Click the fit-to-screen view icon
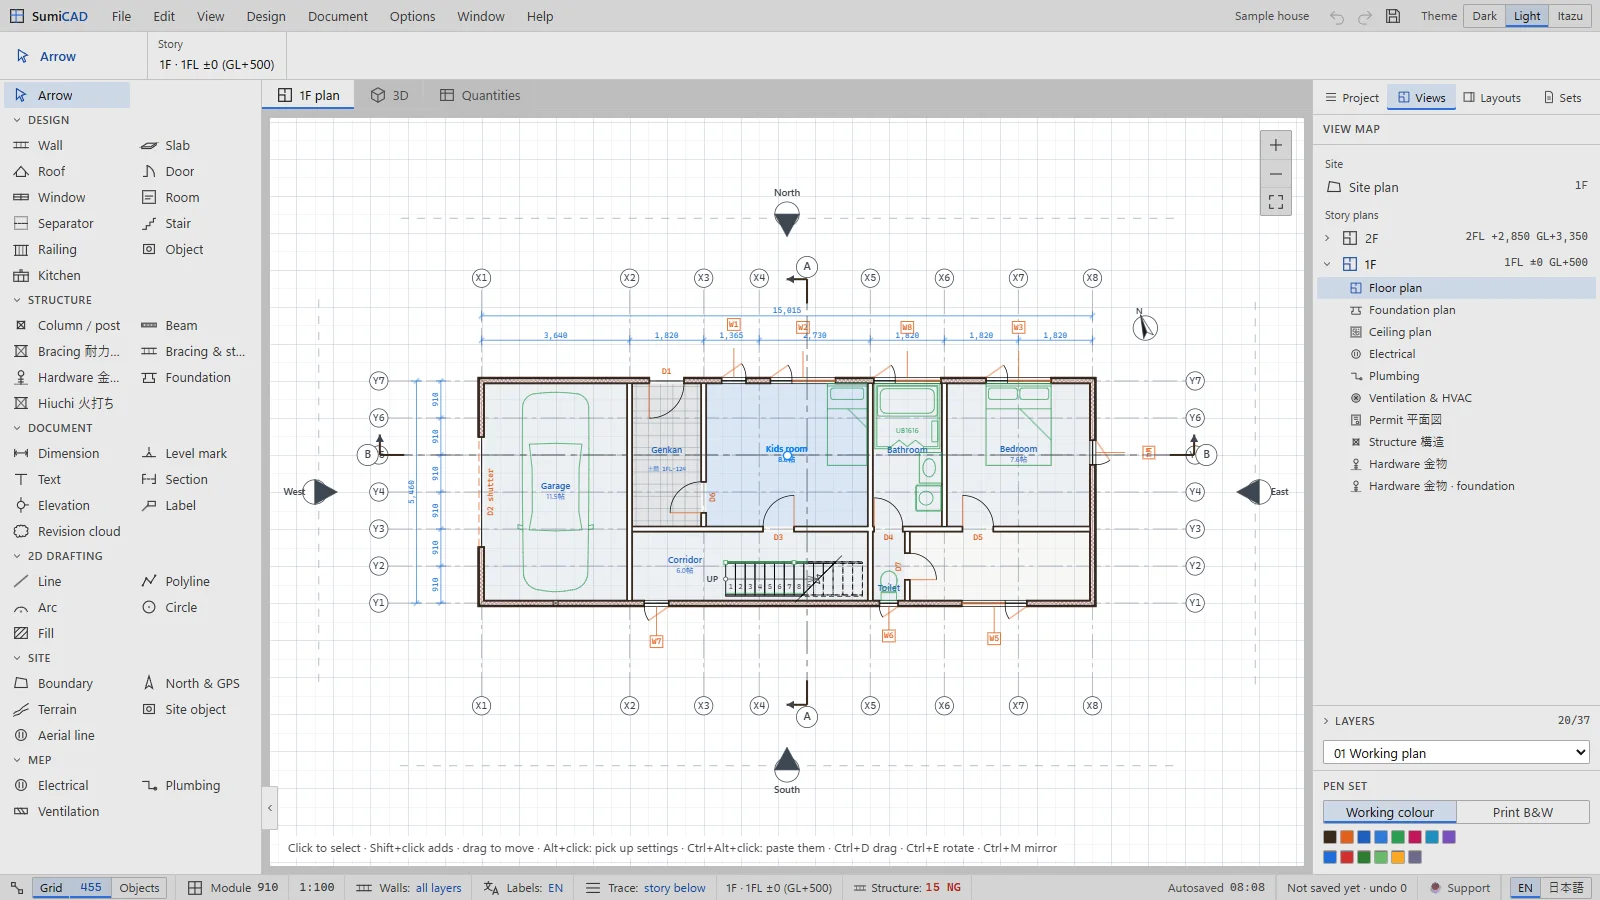 point(1276,202)
